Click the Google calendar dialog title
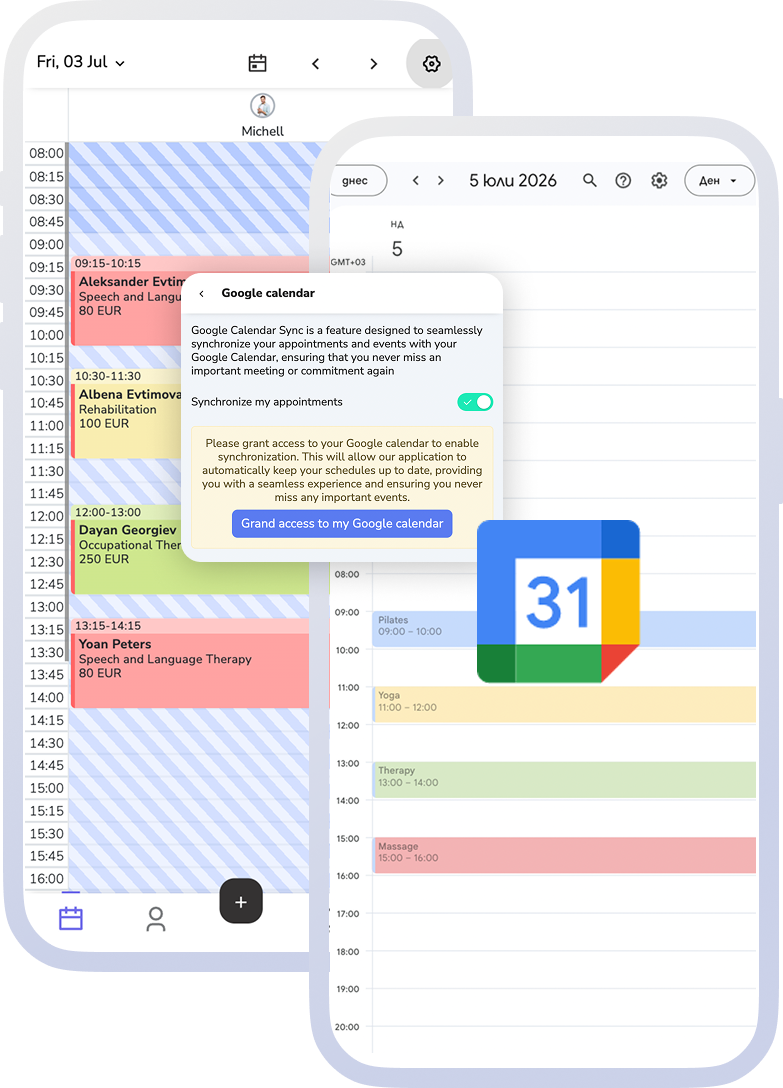Screen dimensions: 783x1088 point(268,293)
